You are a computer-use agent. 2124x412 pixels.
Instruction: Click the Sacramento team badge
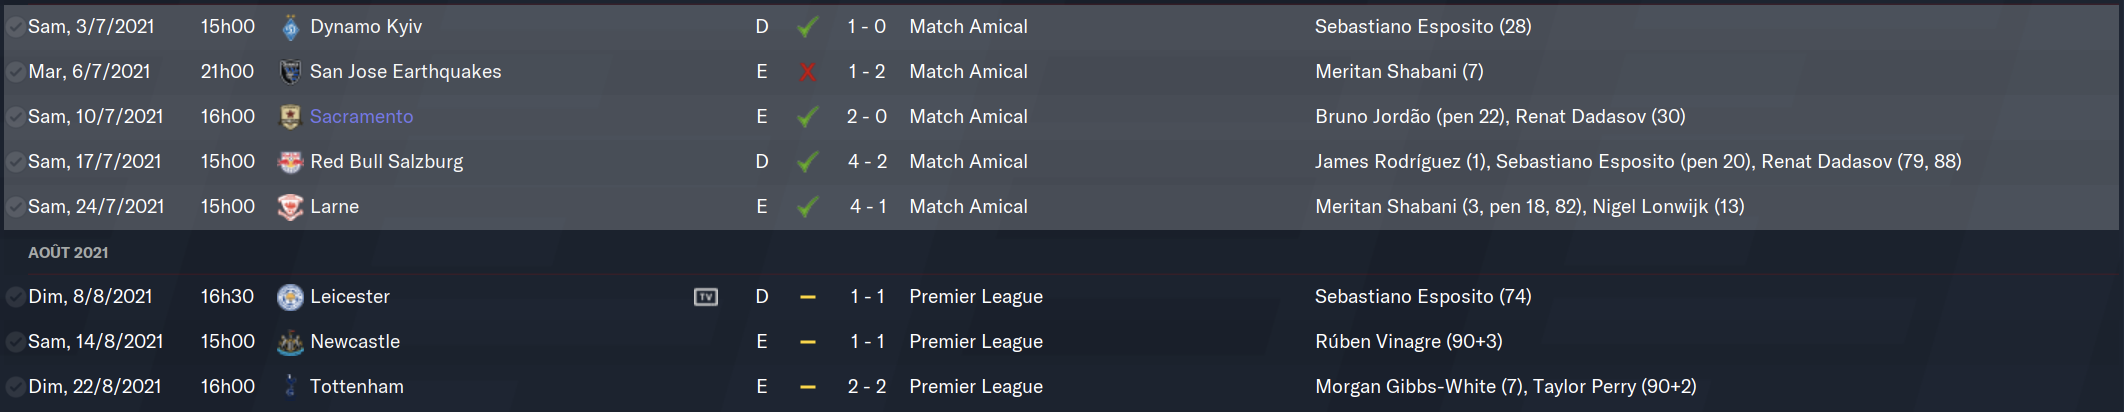click(290, 117)
